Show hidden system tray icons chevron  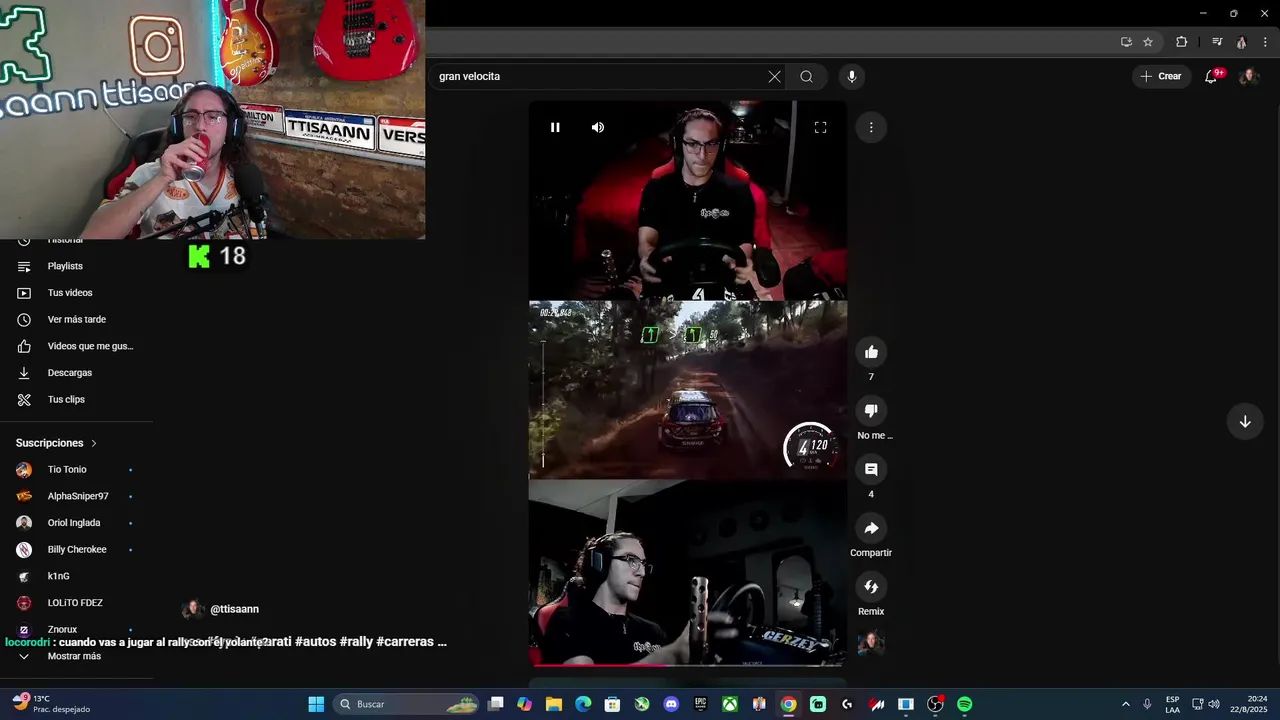(x=1125, y=704)
